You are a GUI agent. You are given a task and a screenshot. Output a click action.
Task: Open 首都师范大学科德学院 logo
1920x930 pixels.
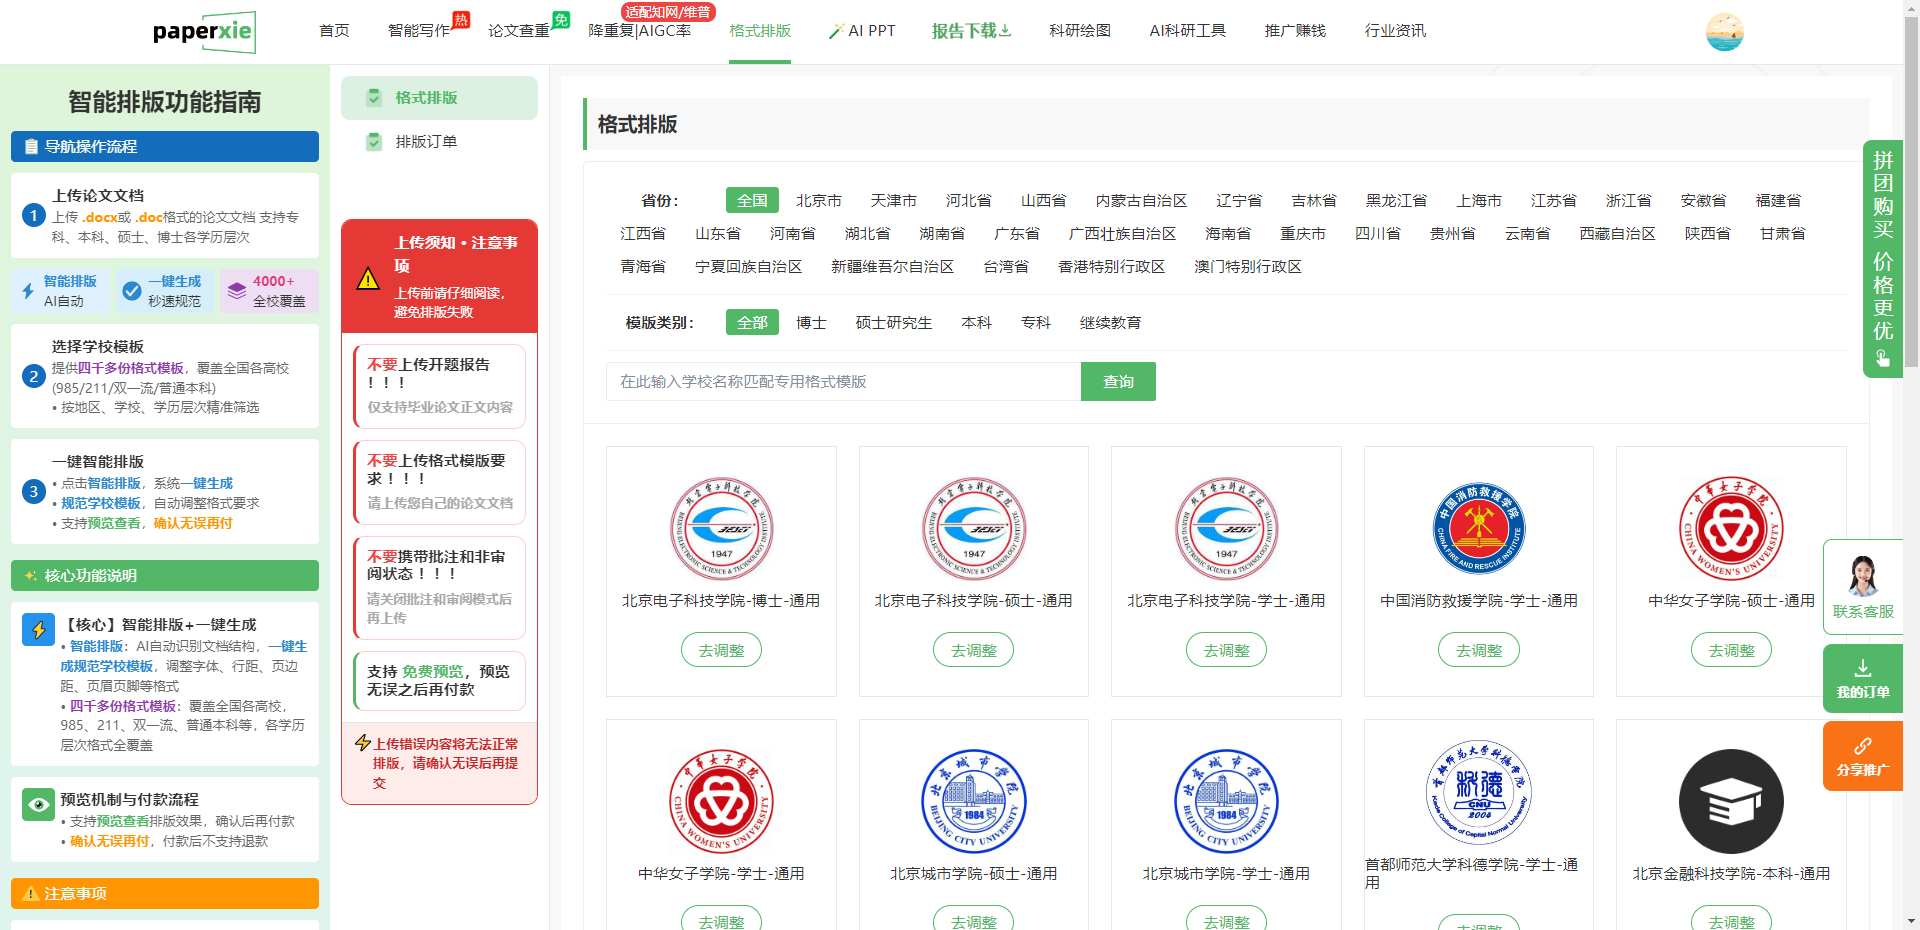click(1478, 792)
